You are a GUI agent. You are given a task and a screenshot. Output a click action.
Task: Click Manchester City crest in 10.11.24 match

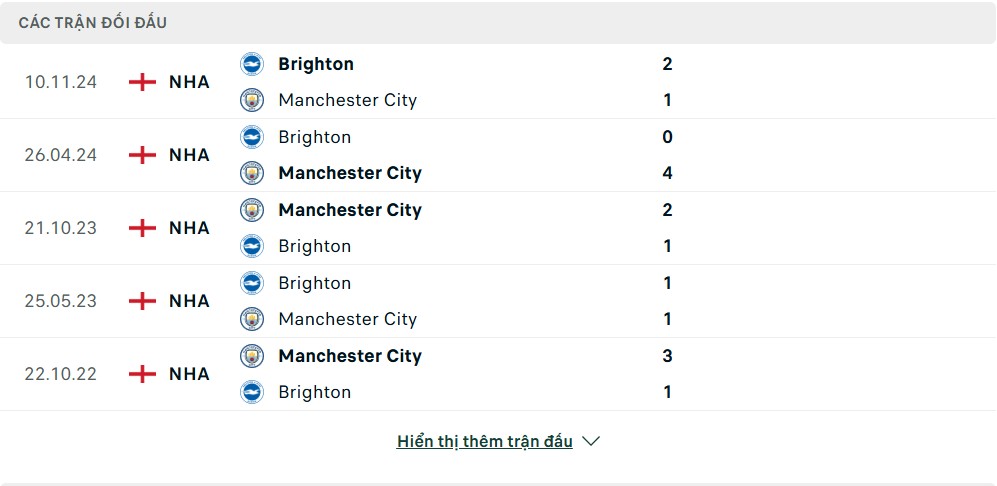click(x=252, y=101)
